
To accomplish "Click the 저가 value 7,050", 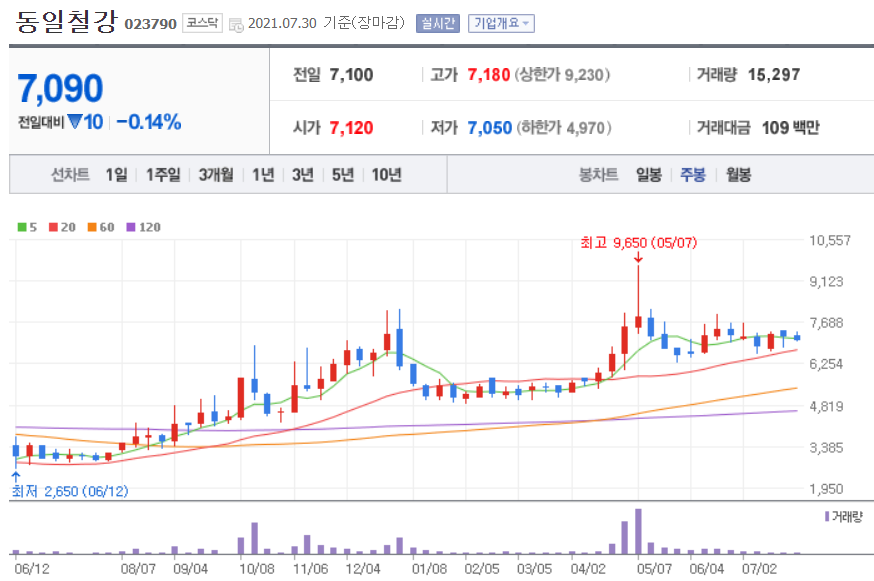I will (489, 128).
